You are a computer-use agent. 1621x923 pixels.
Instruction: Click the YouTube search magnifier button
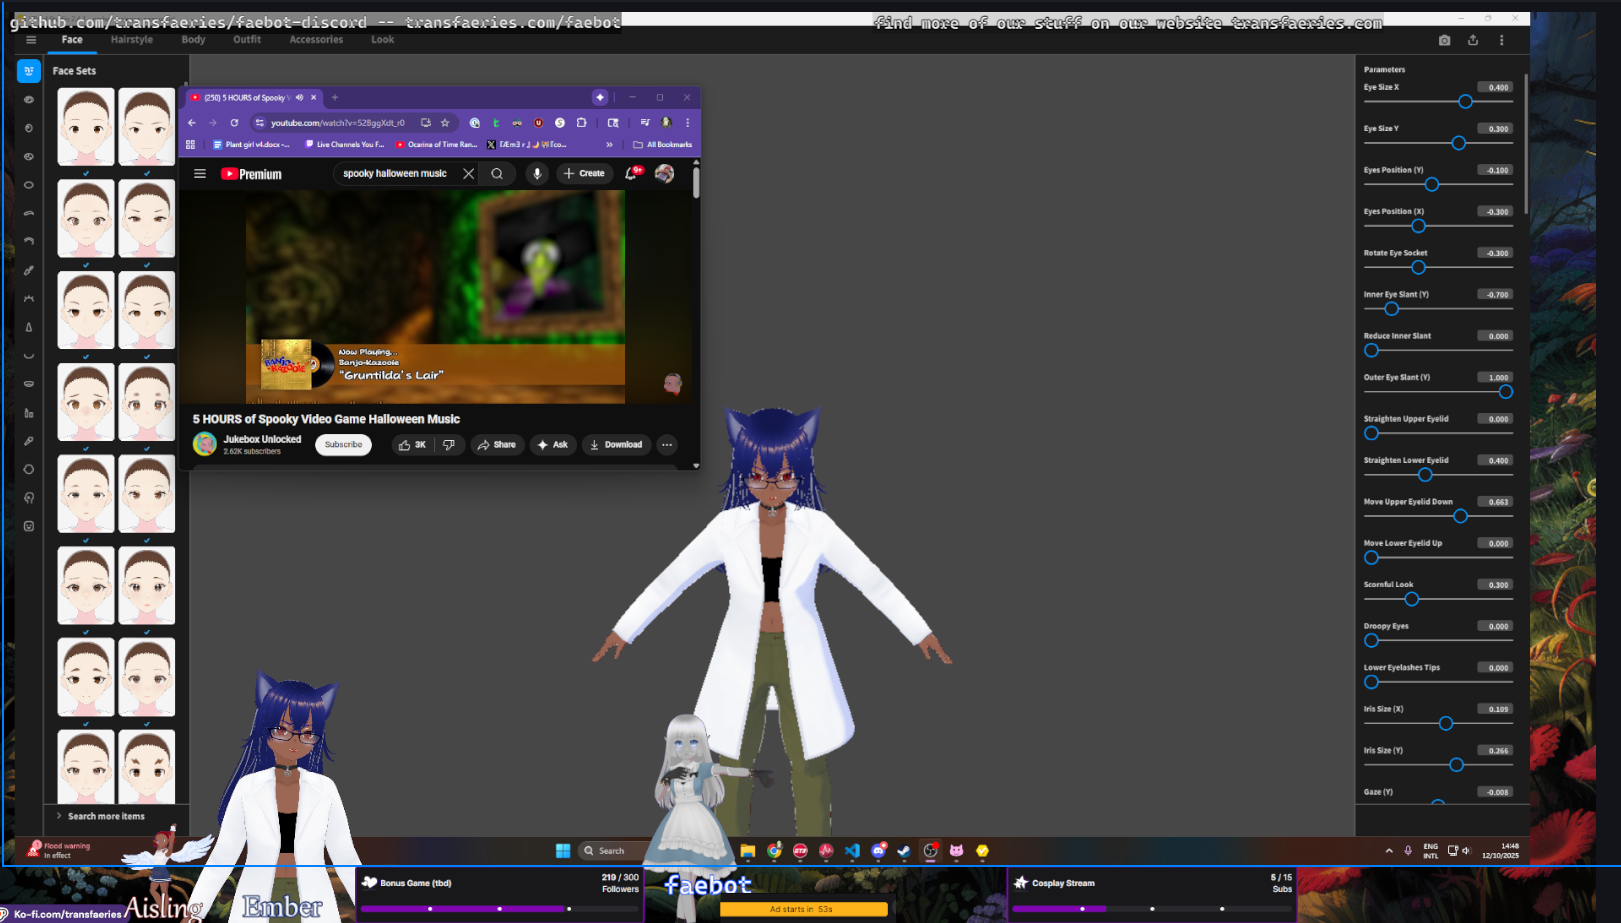tap(497, 174)
